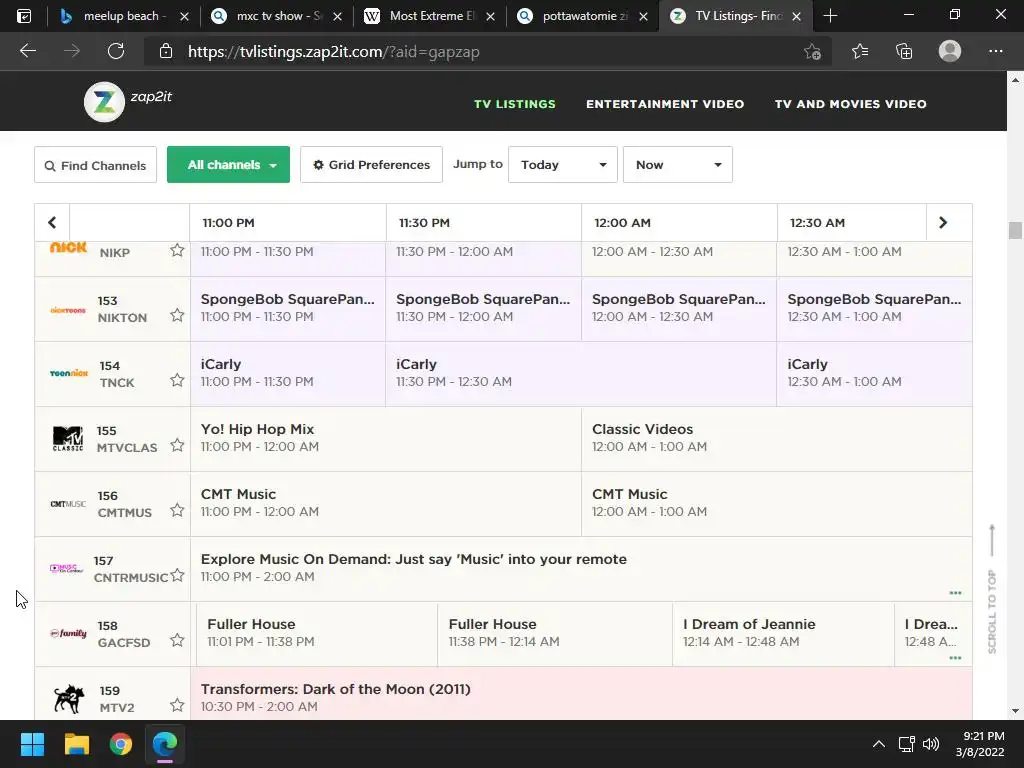Go to previous time slots in grid

[52, 223]
